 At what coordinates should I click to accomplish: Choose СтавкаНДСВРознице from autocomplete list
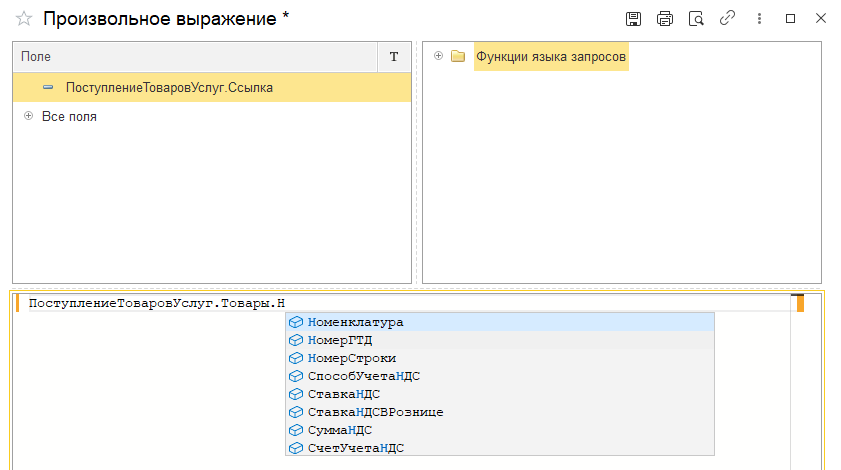(x=500, y=412)
